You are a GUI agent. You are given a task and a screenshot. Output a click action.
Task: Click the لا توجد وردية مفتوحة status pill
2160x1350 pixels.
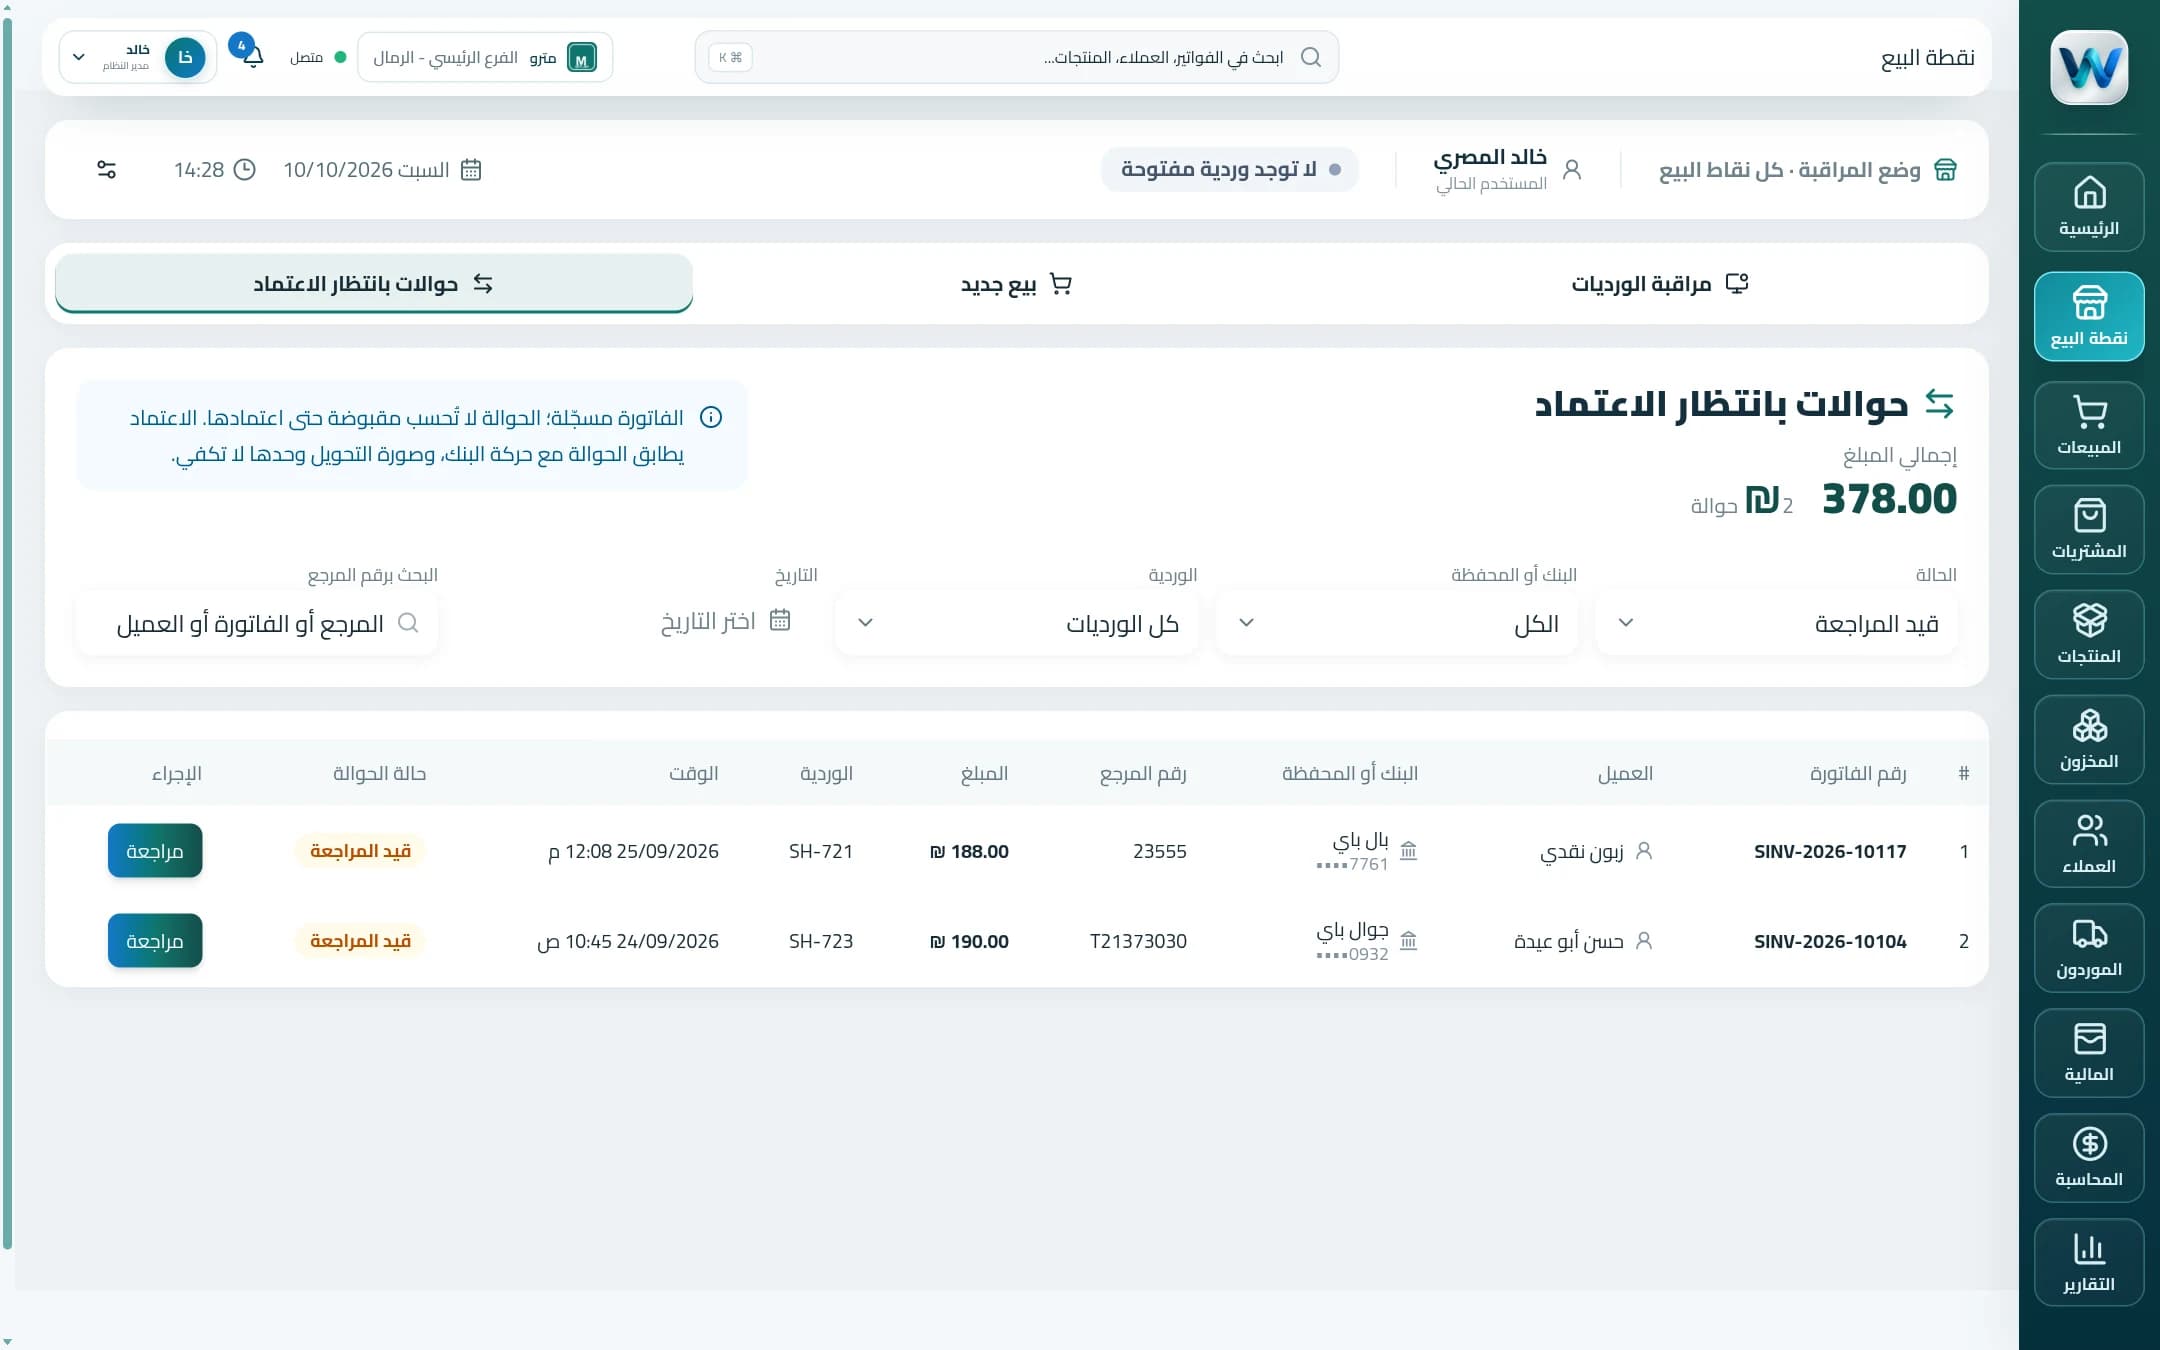[1230, 170]
